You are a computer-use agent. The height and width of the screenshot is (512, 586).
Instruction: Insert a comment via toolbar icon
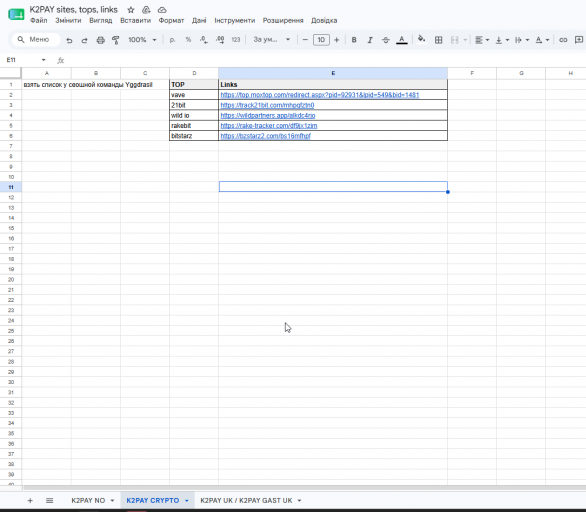[x=579, y=40]
